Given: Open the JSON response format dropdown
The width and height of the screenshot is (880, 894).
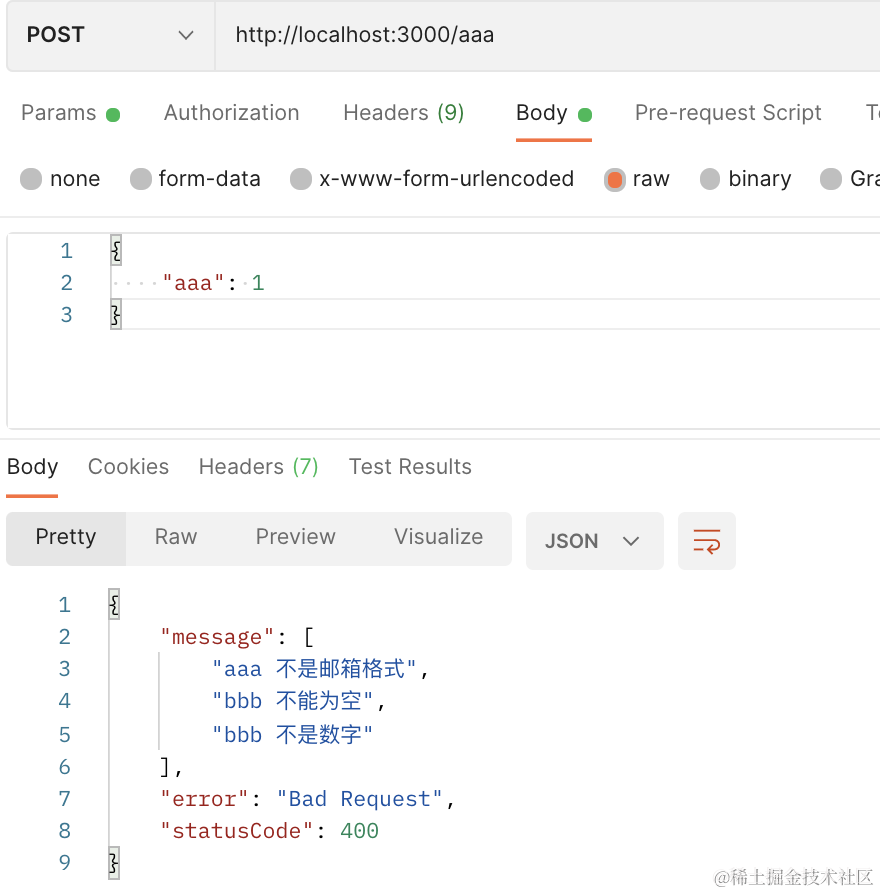Looking at the screenshot, I should [594, 541].
